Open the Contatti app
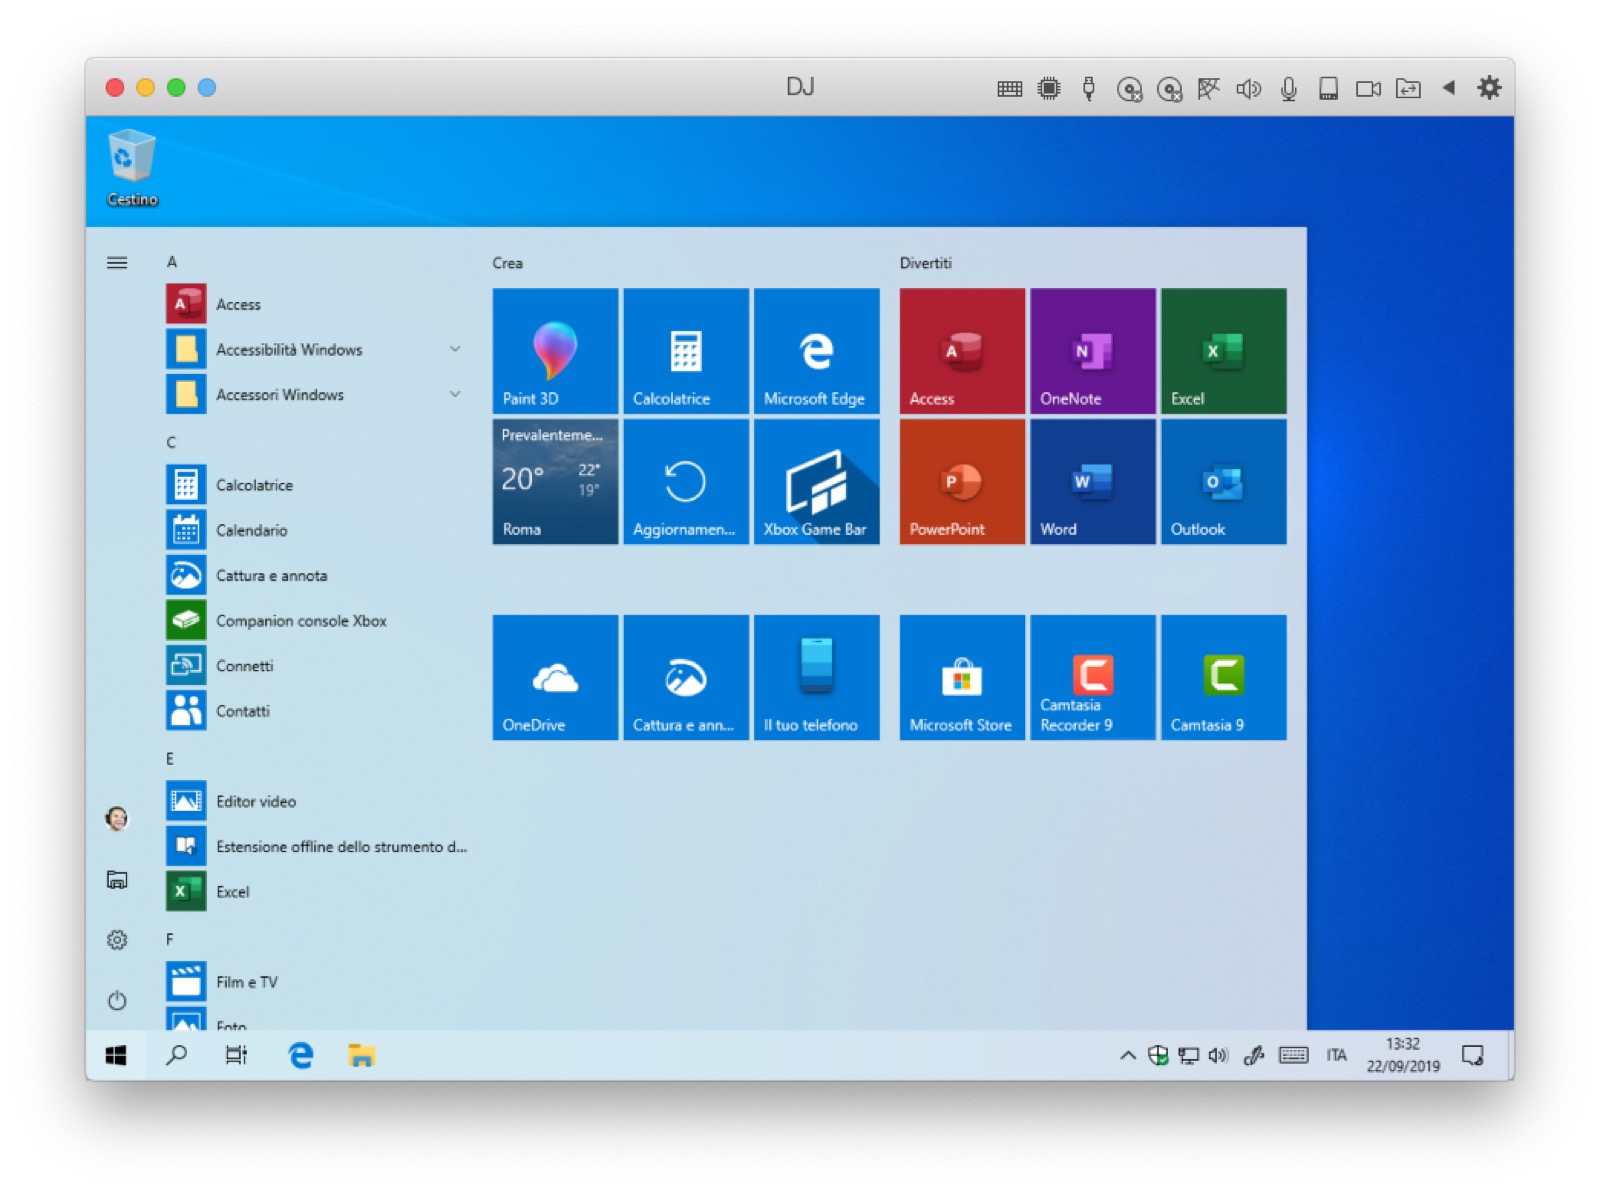1600x1194 pixels. point(317,711)
